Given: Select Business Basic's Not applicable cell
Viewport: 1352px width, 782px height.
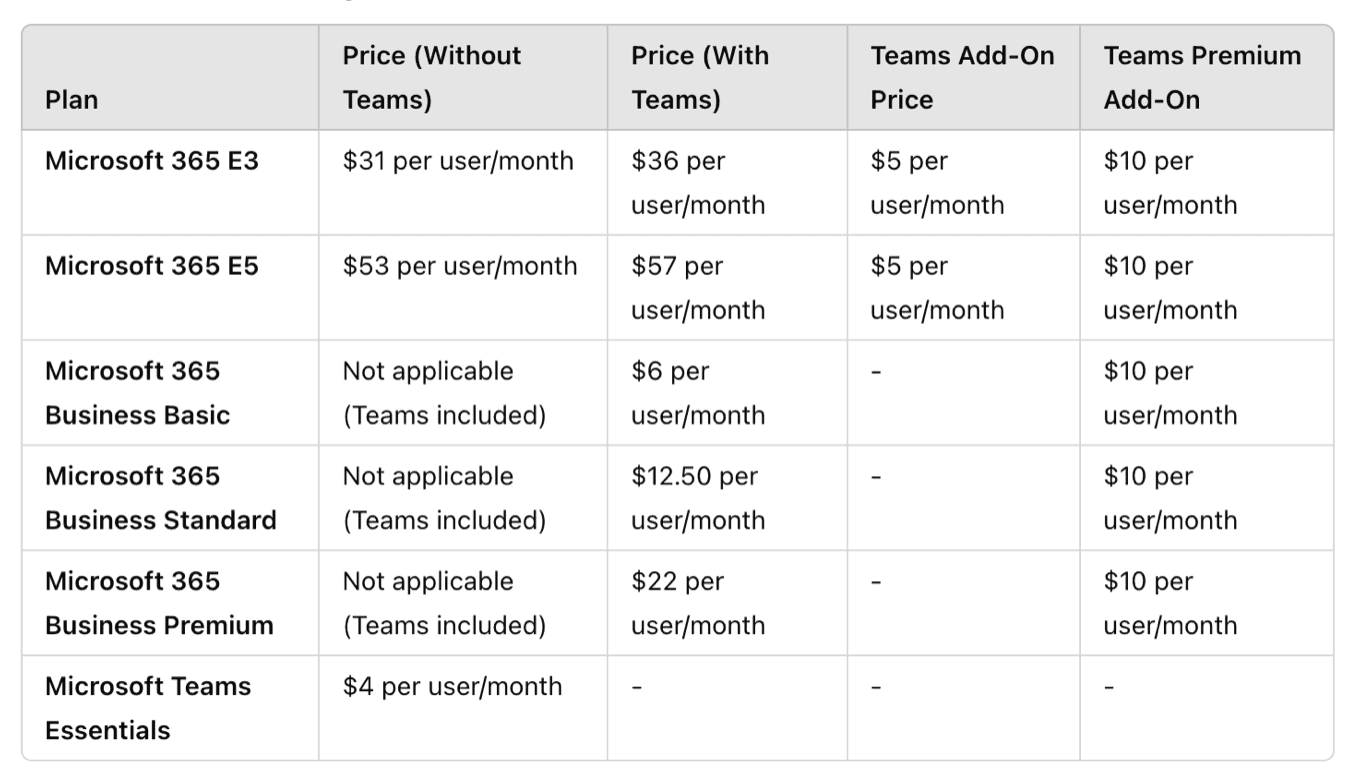Looking at the screenshot, I should click(445, 393).
